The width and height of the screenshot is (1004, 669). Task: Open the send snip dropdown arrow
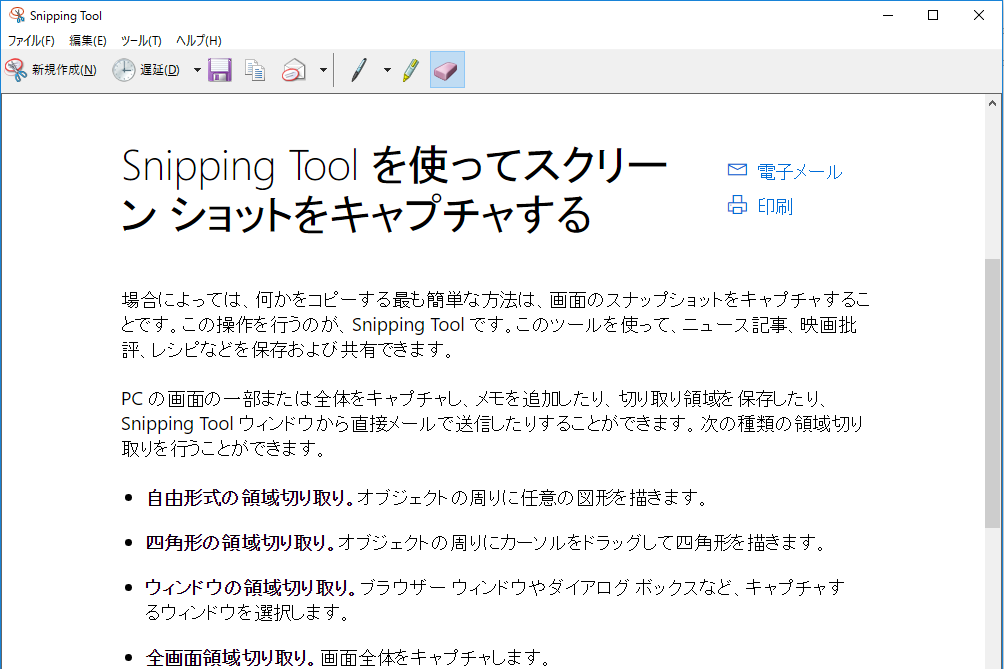pos(323,70)
